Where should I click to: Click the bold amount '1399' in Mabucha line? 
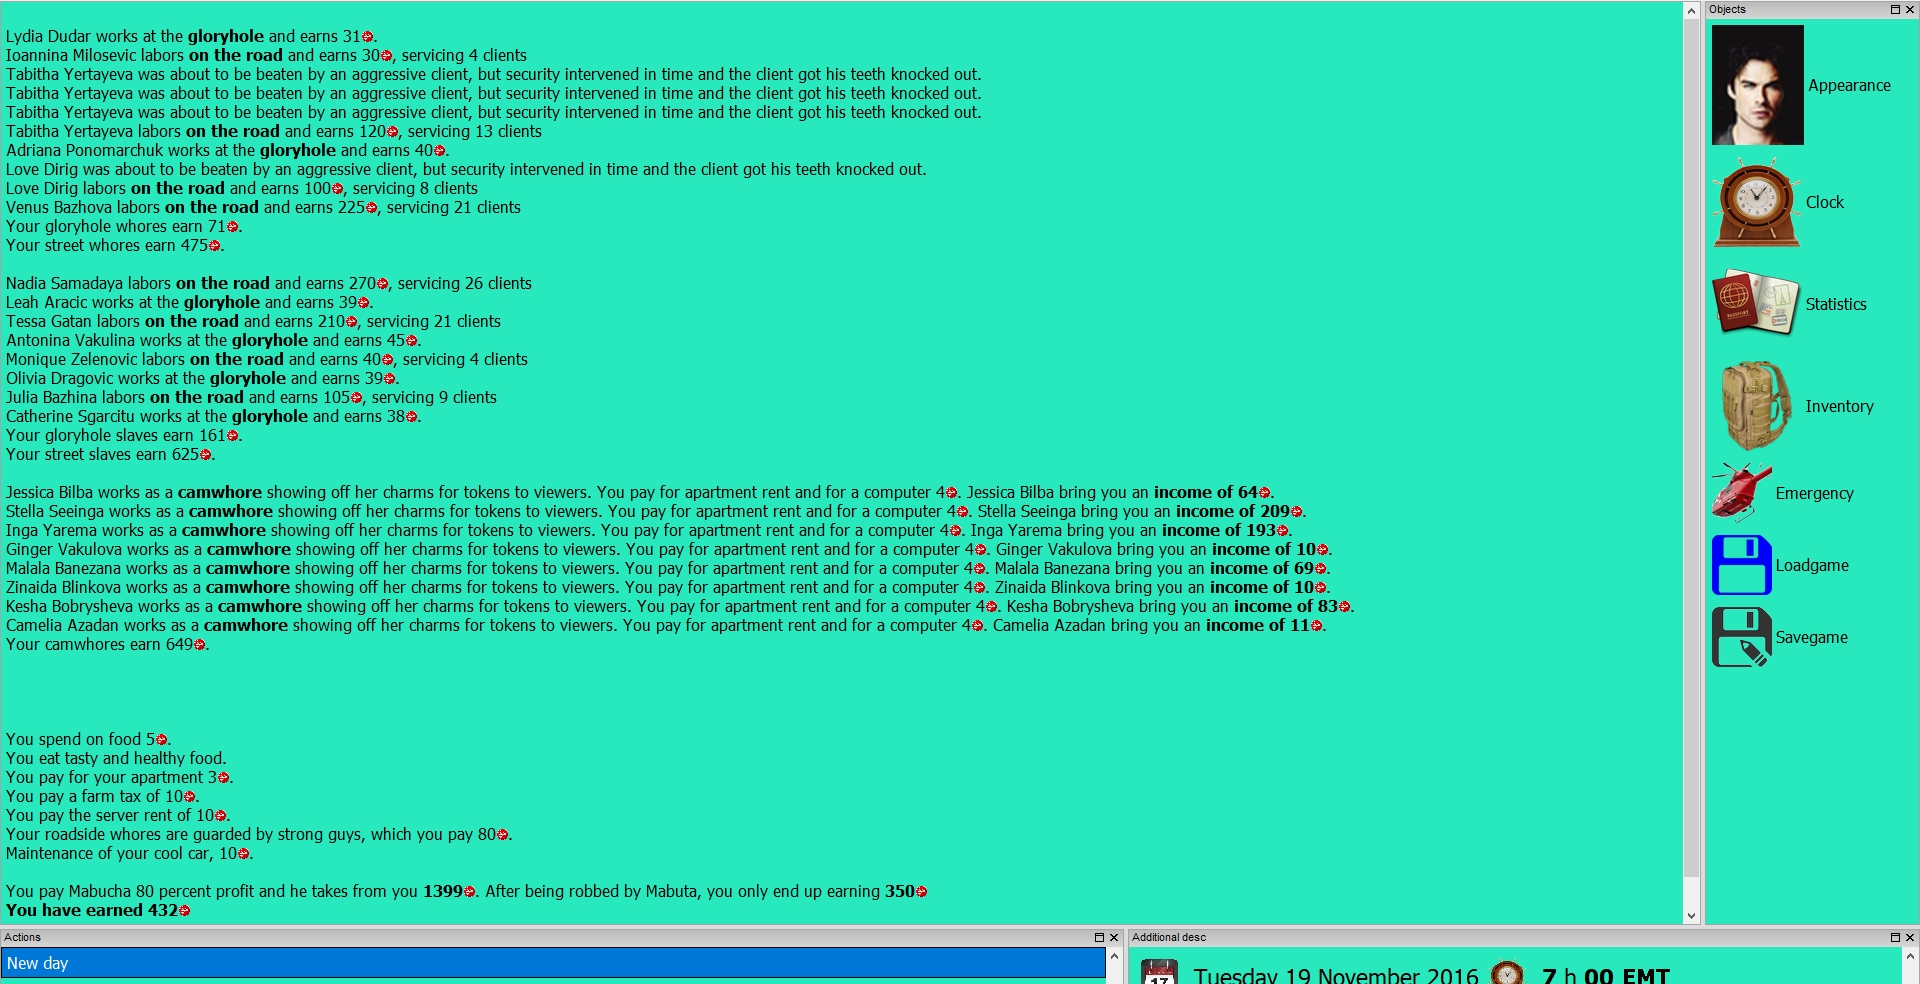443,891
